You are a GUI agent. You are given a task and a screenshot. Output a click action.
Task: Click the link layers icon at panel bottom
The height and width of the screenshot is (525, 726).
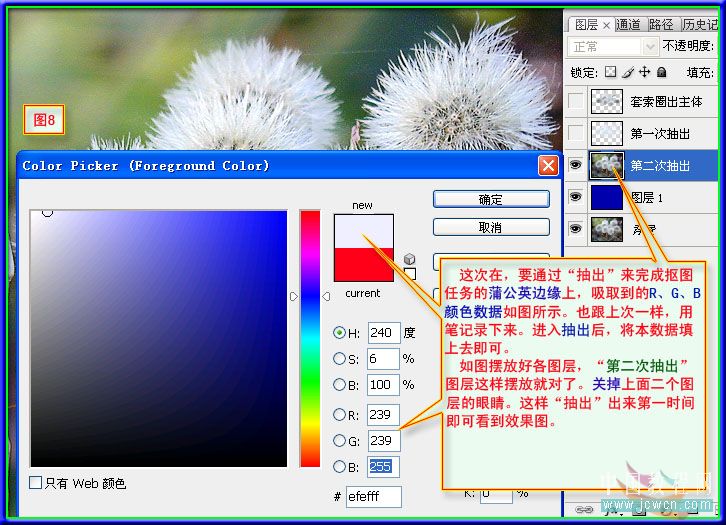[583, 509]
